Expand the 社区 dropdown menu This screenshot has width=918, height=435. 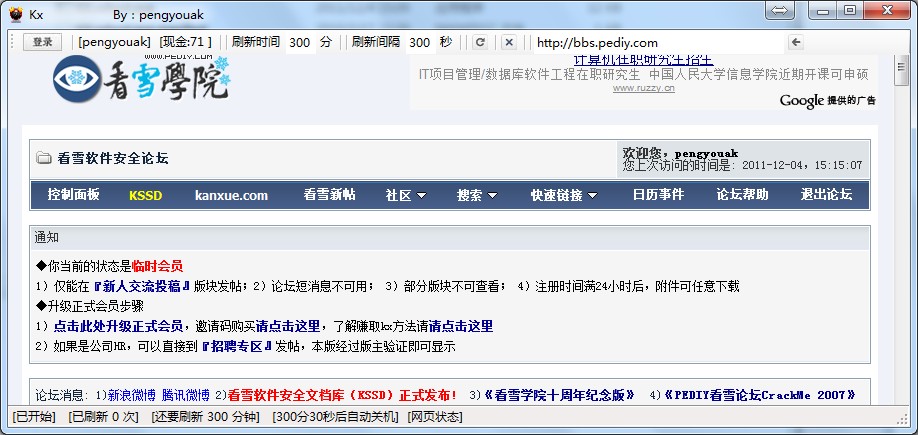point(406,196)
